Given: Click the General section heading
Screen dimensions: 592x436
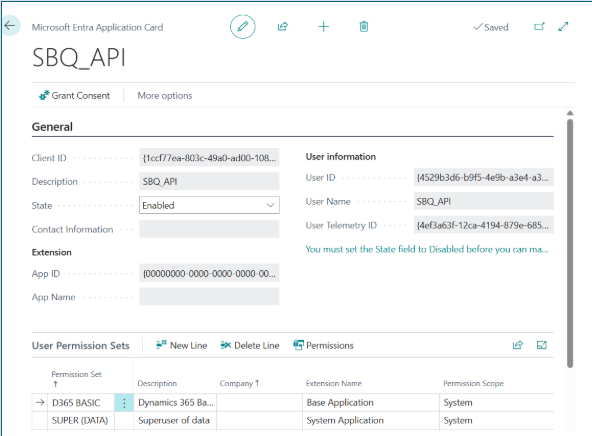Looking at the screenshot, I should point(52,127).
